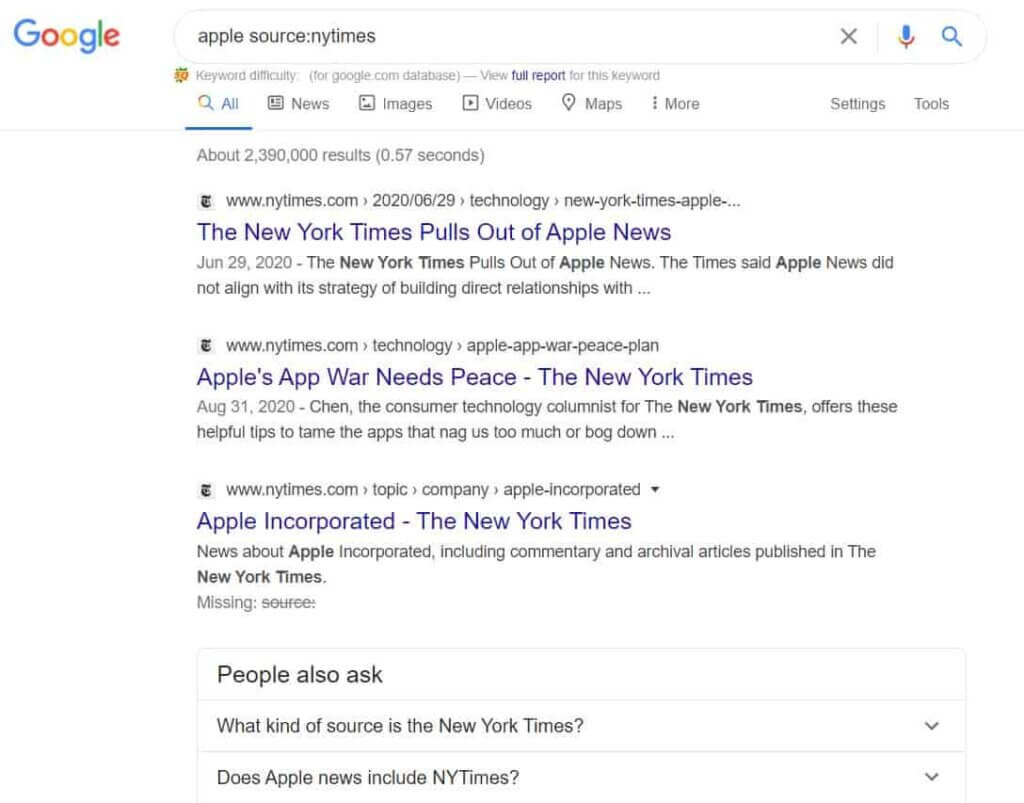
Task: Open The New York Times Pulls Out of Apple News
Action: [x=434, y=232]
